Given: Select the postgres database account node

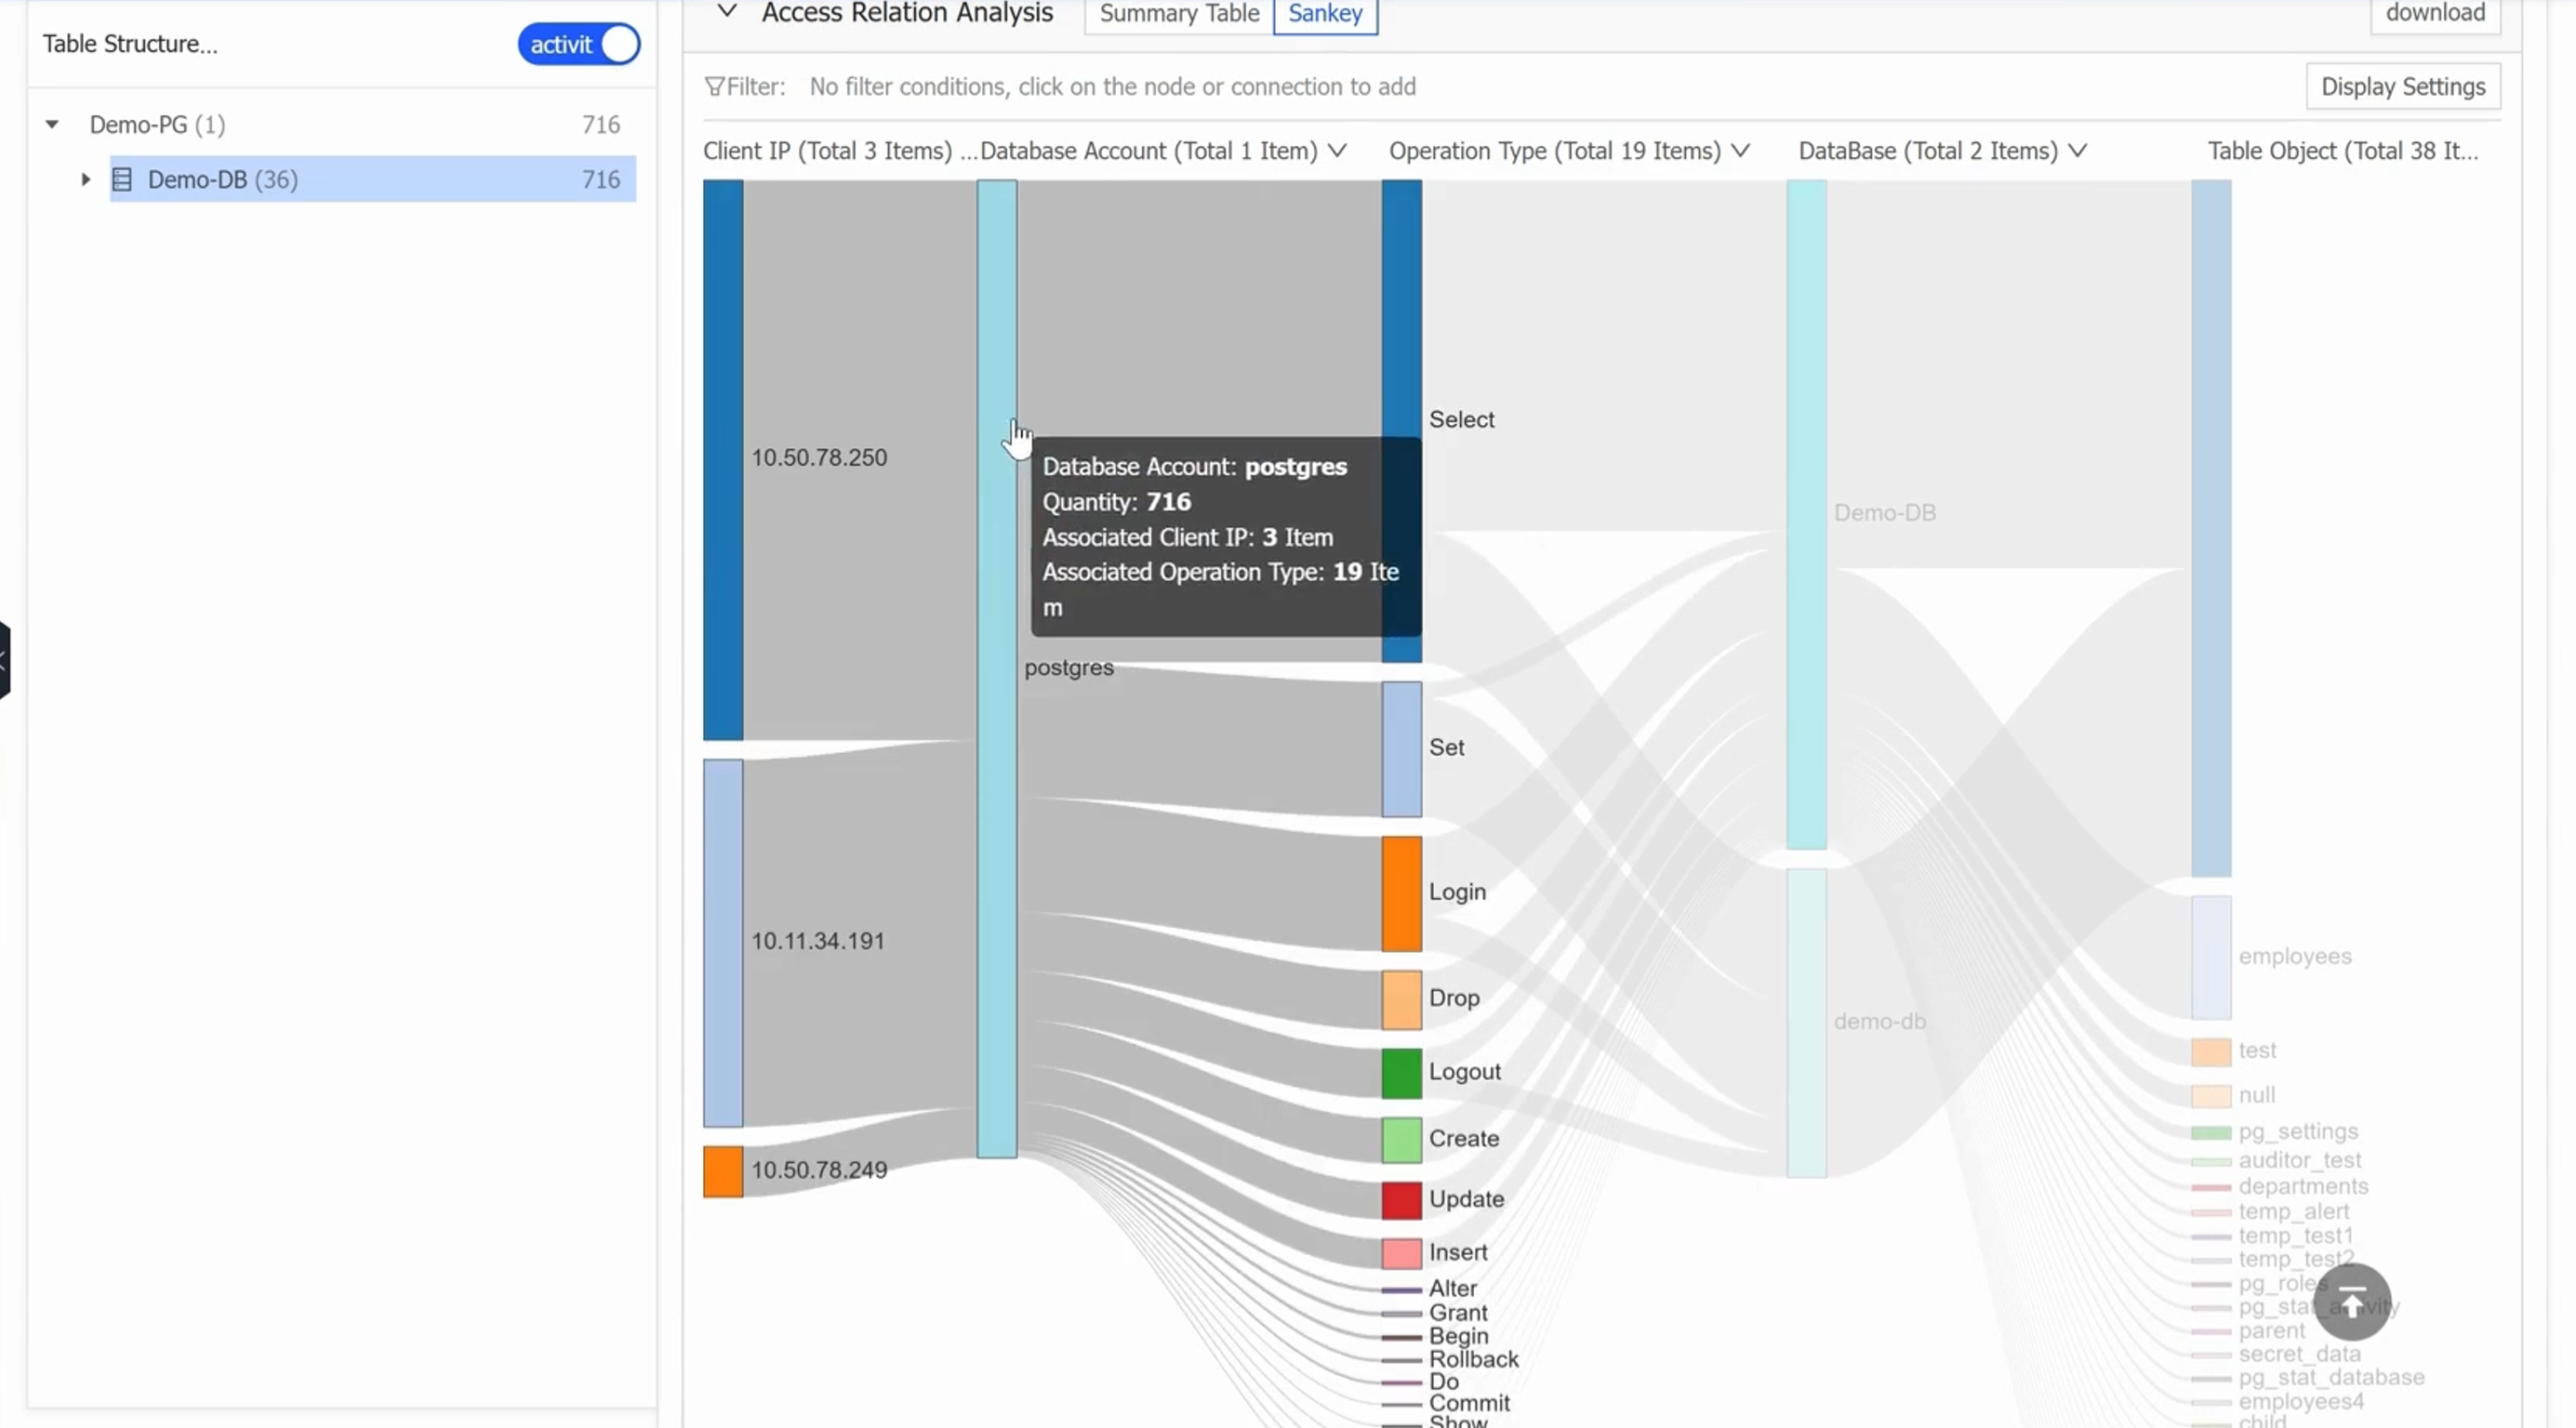Looking at the screenshot, I should [x=997, y=669].
